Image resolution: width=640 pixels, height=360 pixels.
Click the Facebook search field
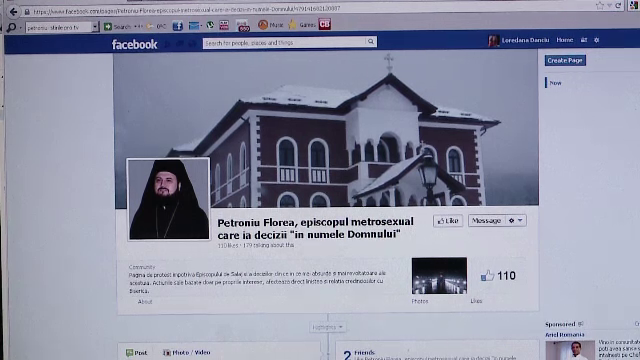point(284,42)
